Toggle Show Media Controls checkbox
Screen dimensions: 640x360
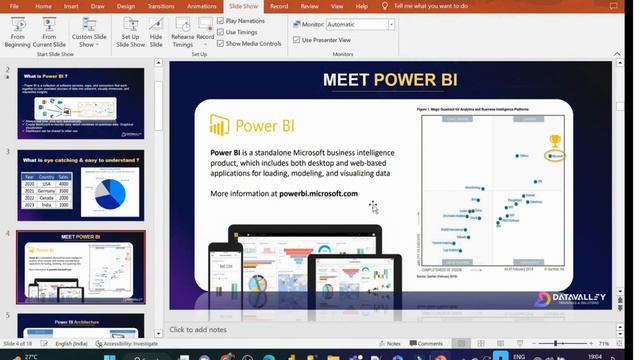pyautogui.click(x=221, y=43)
